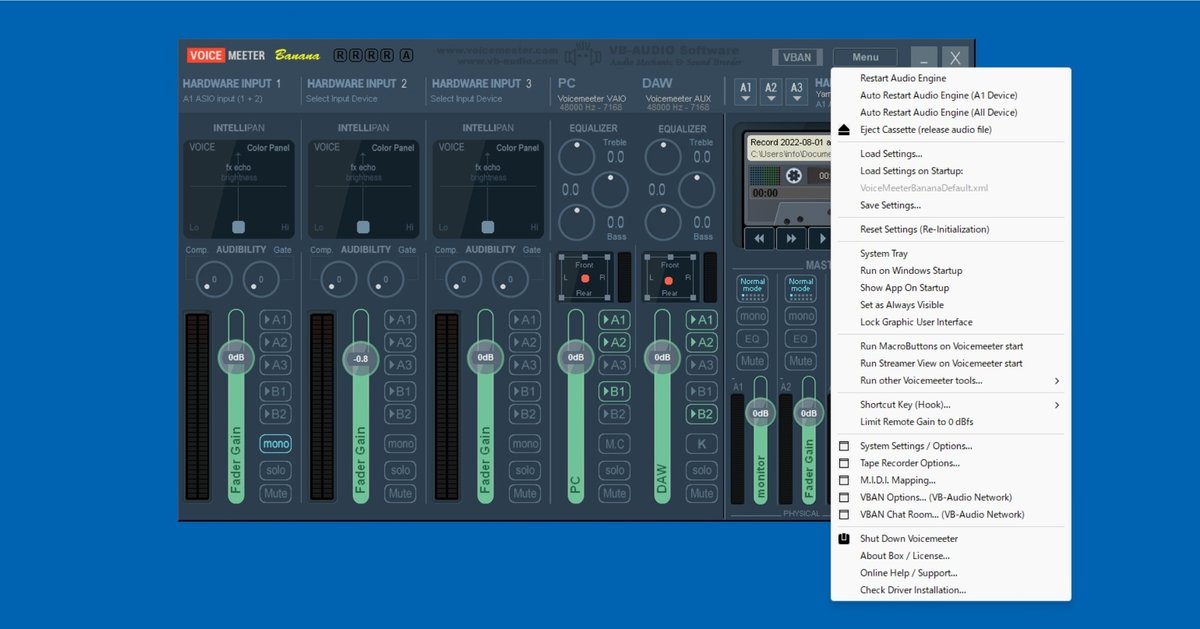
Task: Click the Hardware Input 3 Gate knob
Action: 510,280
